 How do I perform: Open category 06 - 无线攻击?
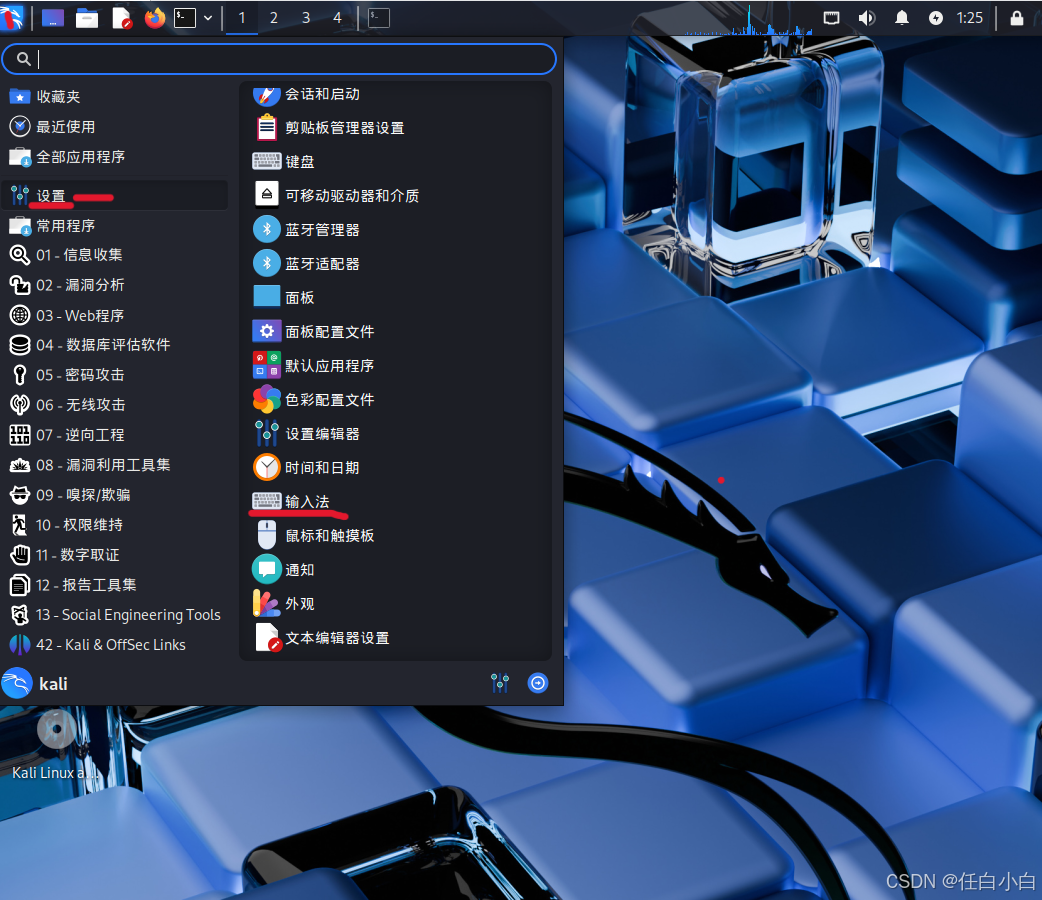pos(114,405)
